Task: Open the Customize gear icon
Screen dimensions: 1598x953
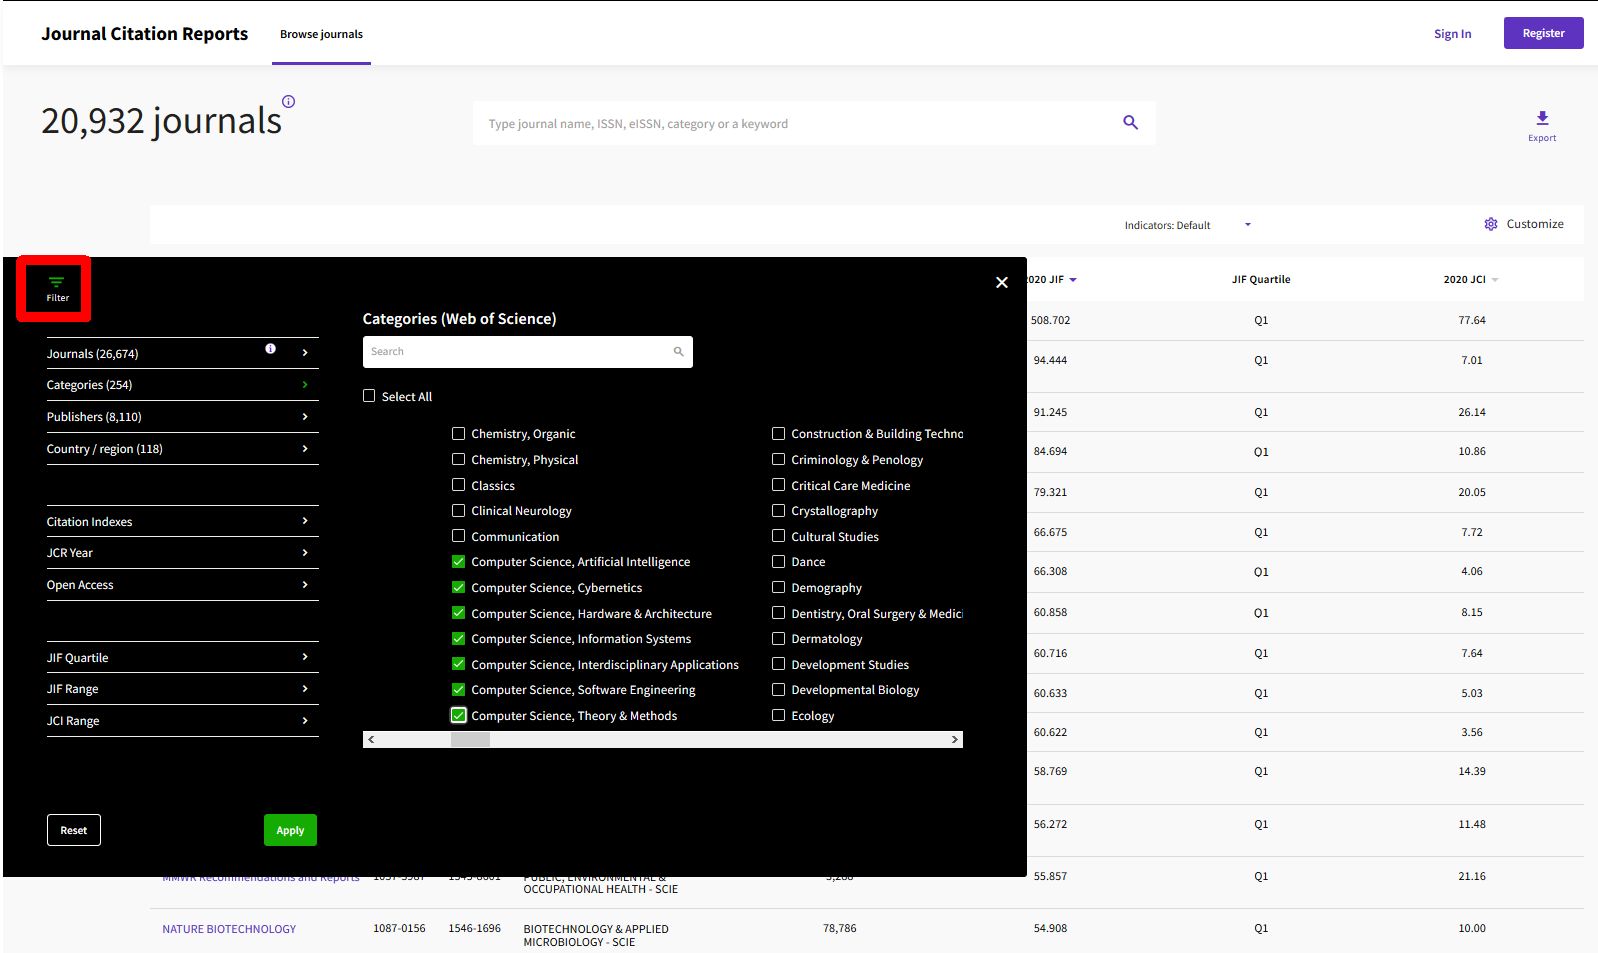Action: [x=1491, y=224]
